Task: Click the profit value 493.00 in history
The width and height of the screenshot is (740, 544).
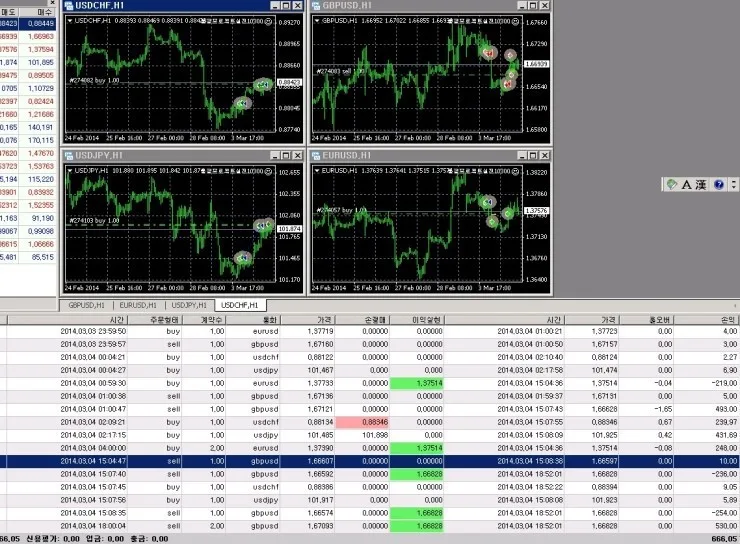Action: click(x=726, y=409)
